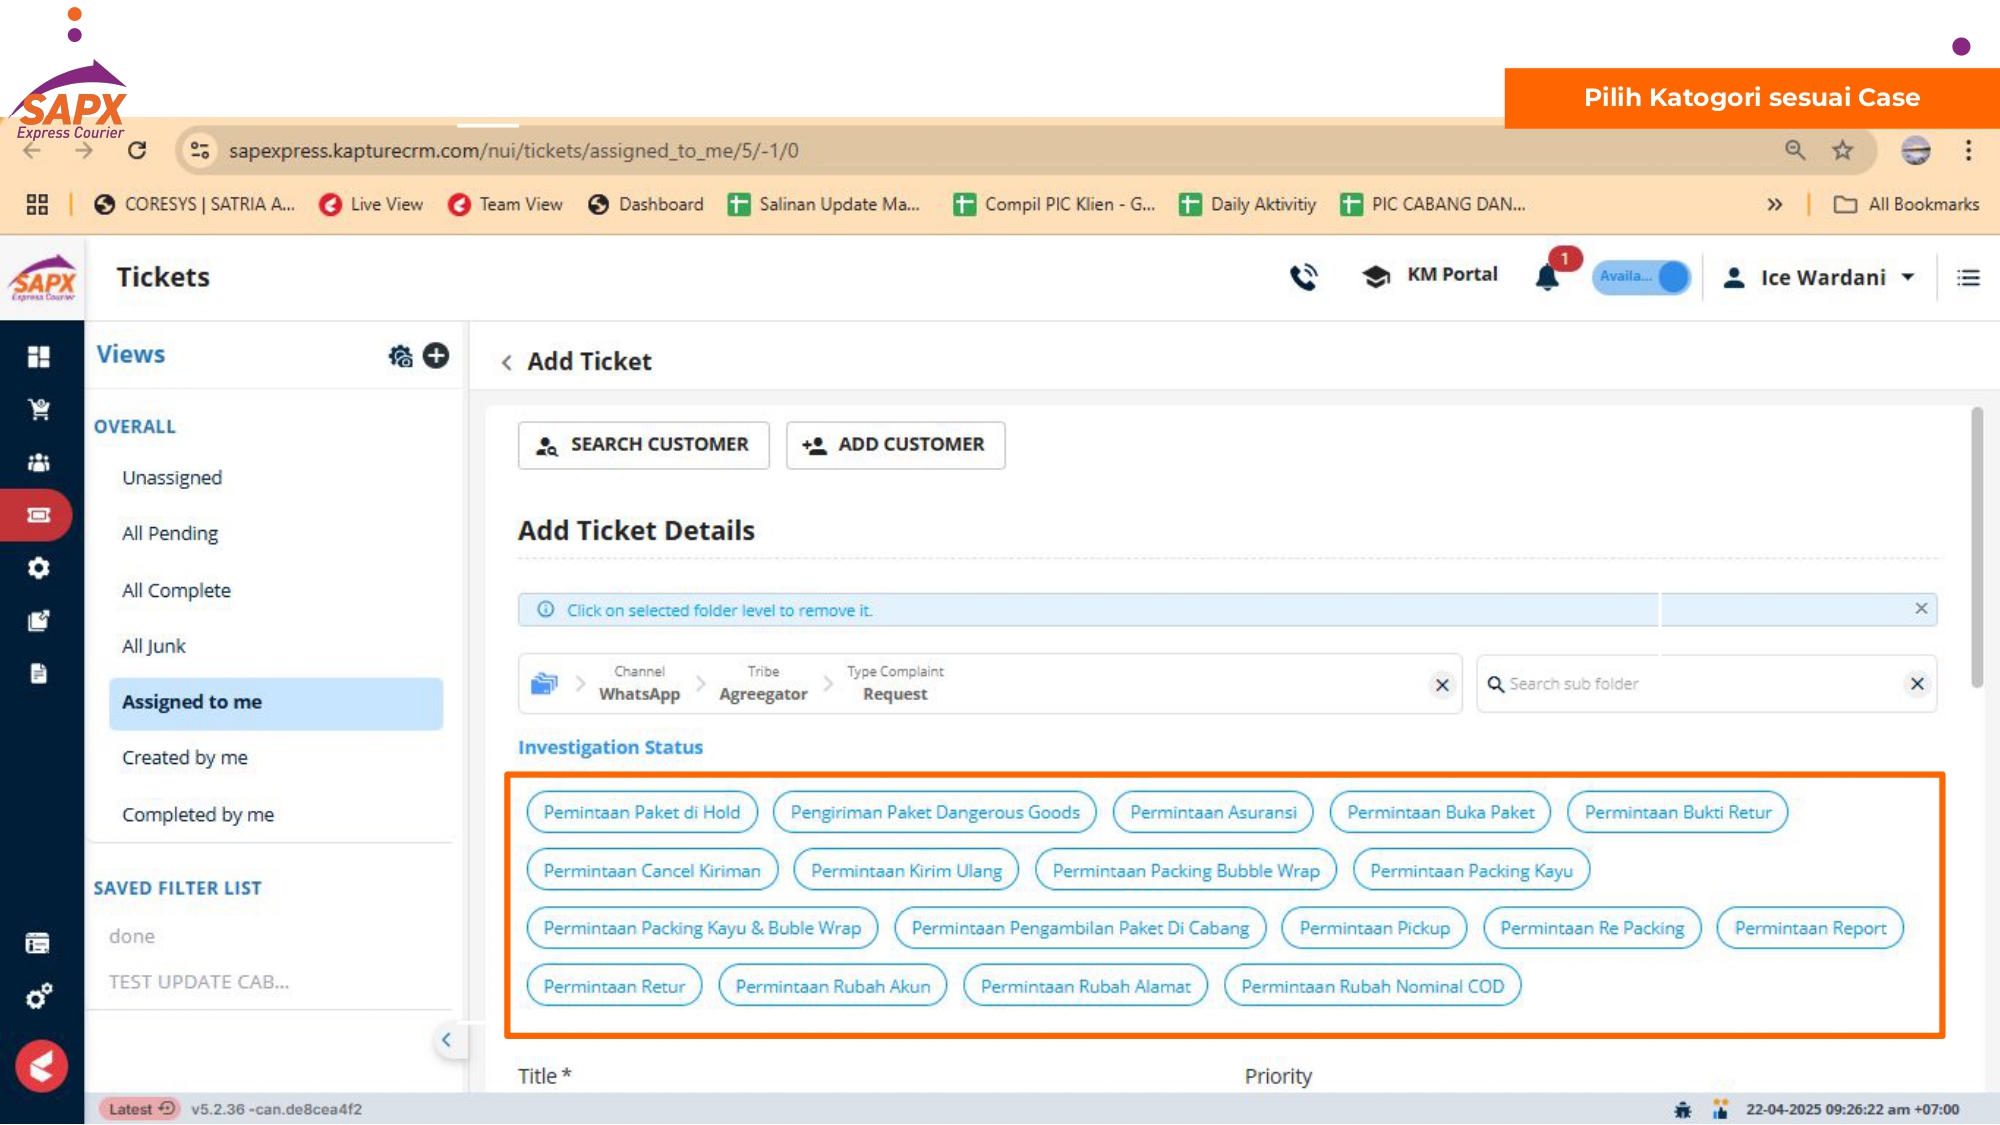This screenshot has width=2000, height=1125.
Task: Open the double-gear configuration sidebar icon
Action: 39,996
